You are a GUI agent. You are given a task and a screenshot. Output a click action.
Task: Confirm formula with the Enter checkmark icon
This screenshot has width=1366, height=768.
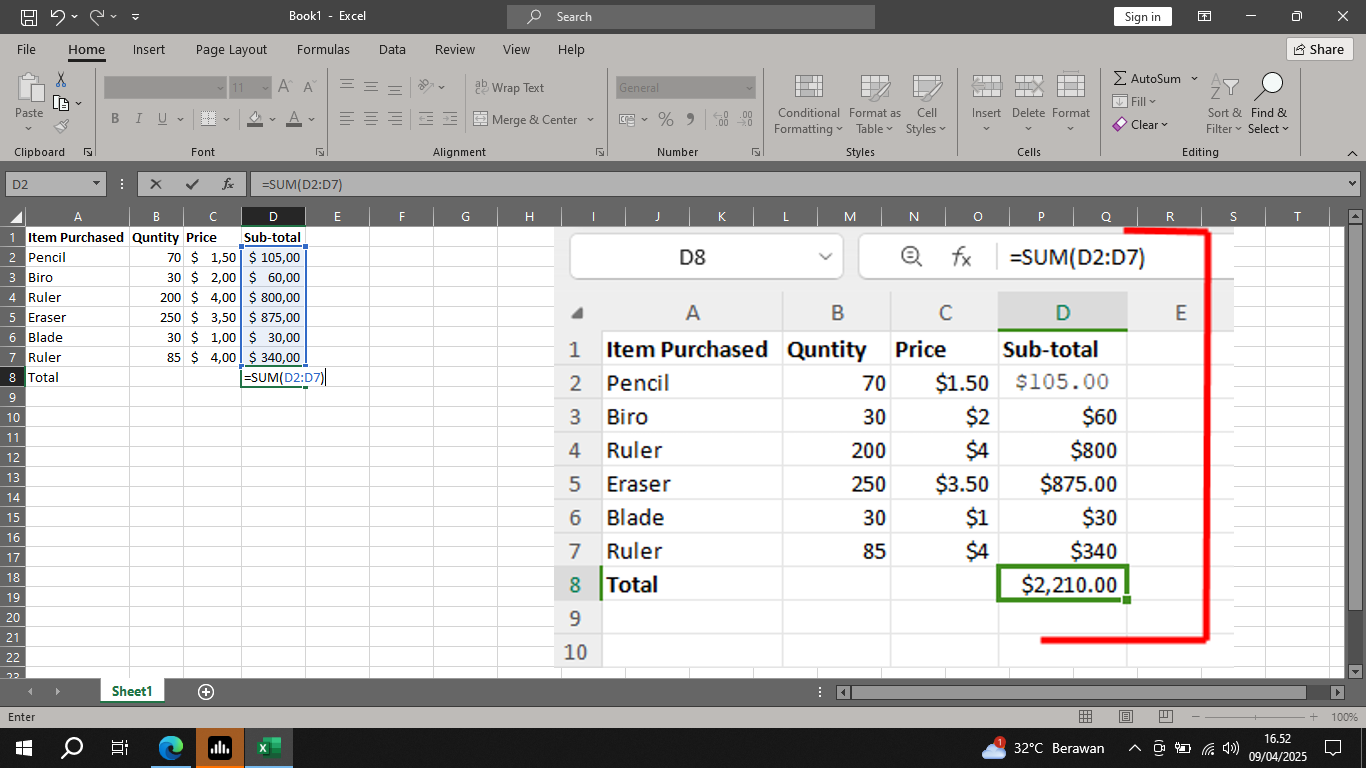192,184
